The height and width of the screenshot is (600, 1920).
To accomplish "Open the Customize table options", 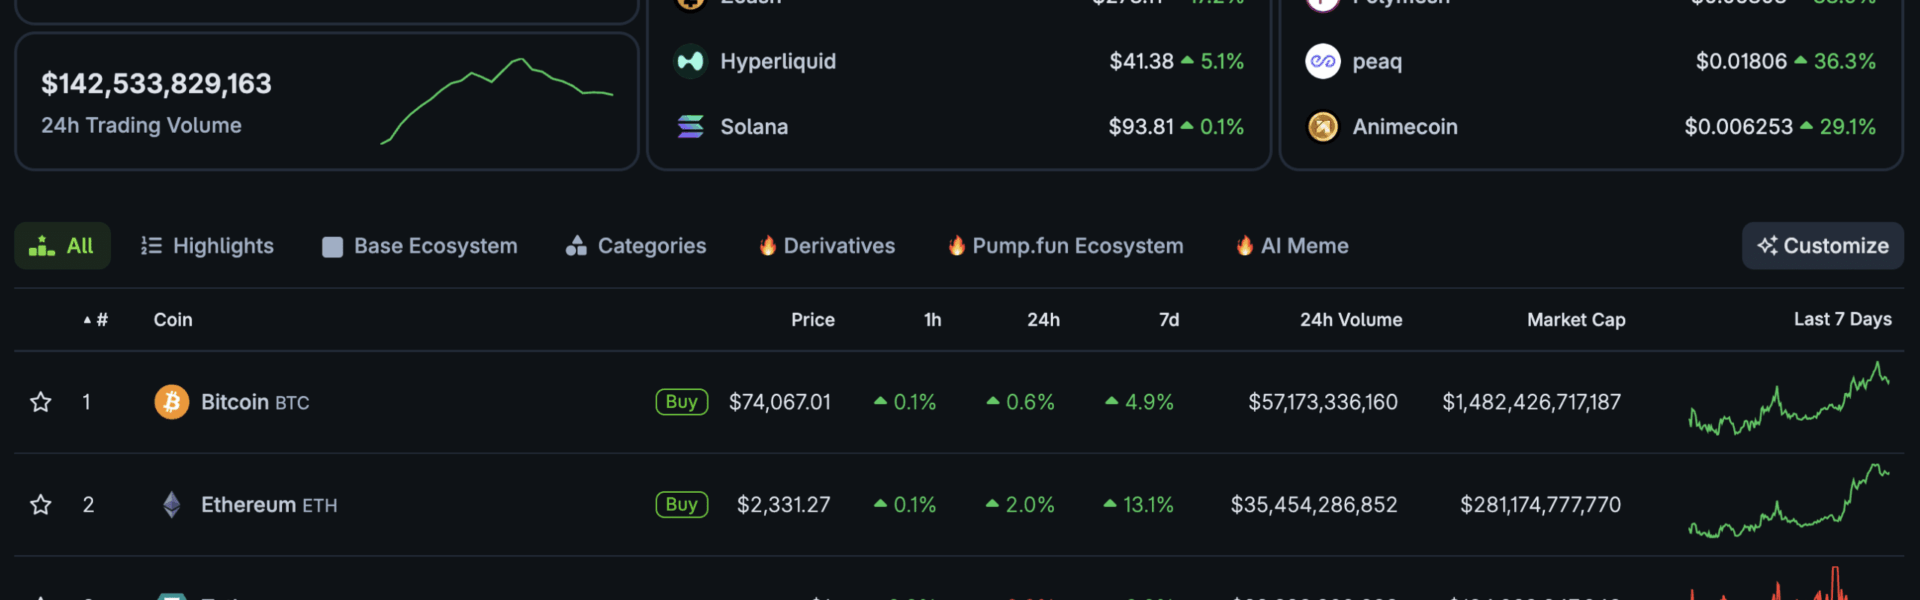I will [1822, 246].
